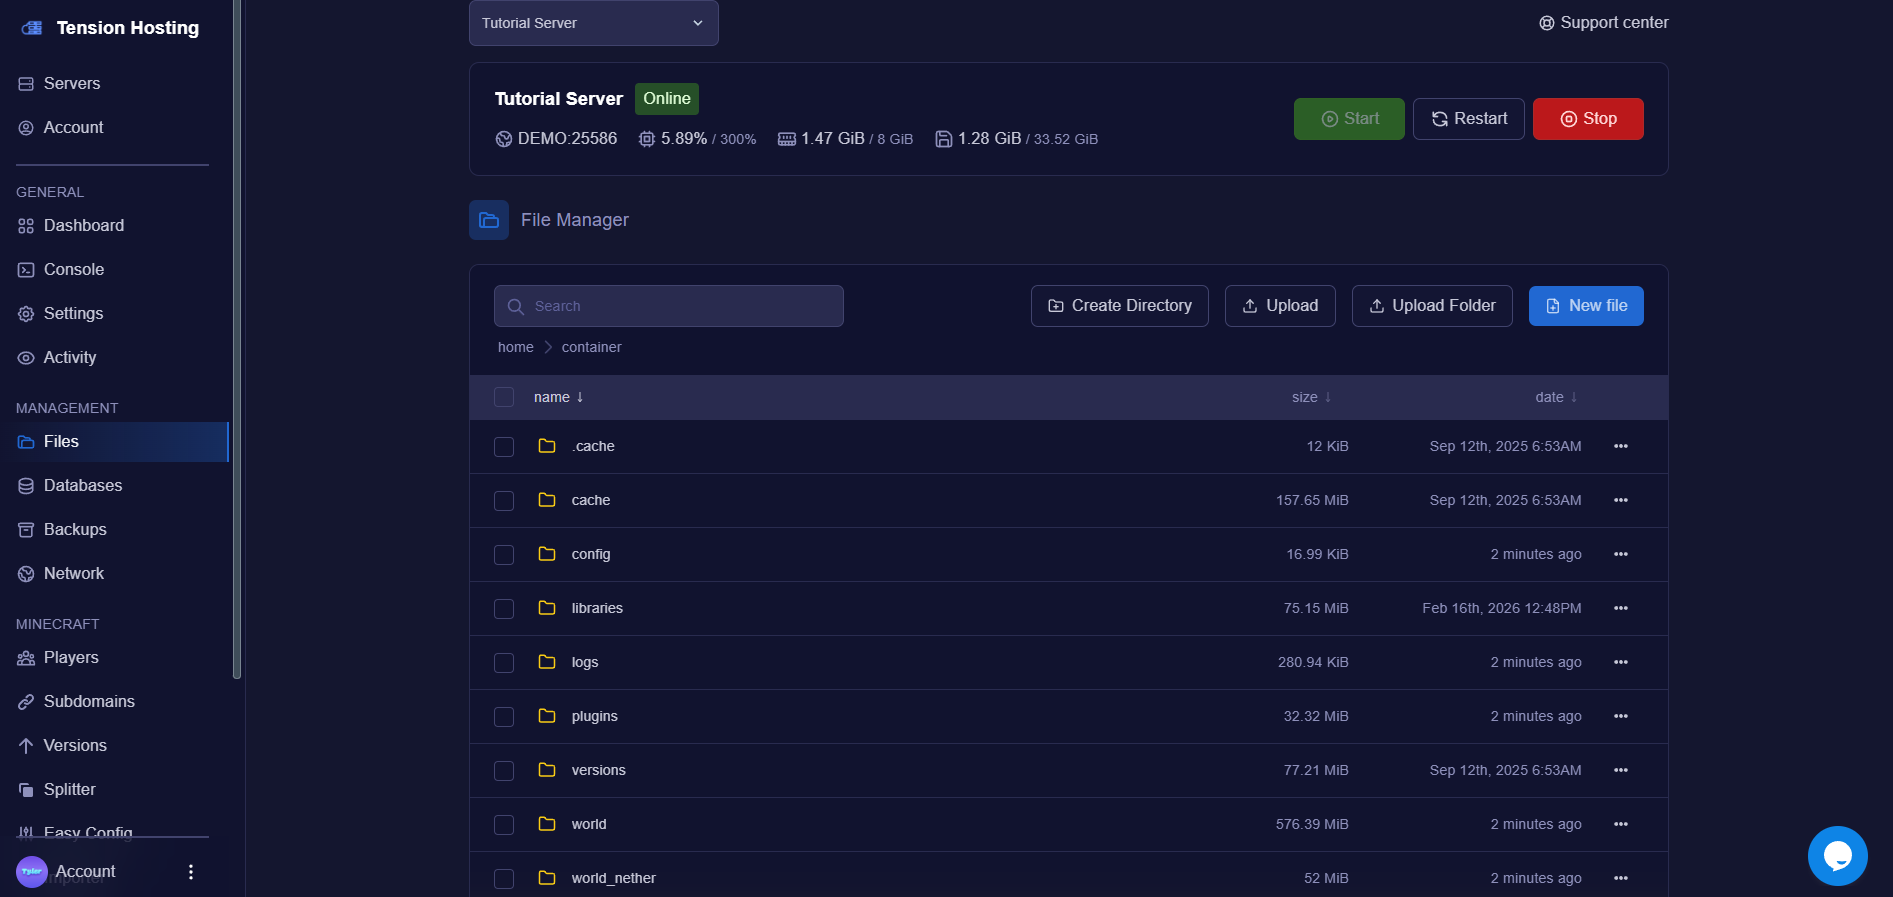Open the File Manager folder icon

click(489, 220)
